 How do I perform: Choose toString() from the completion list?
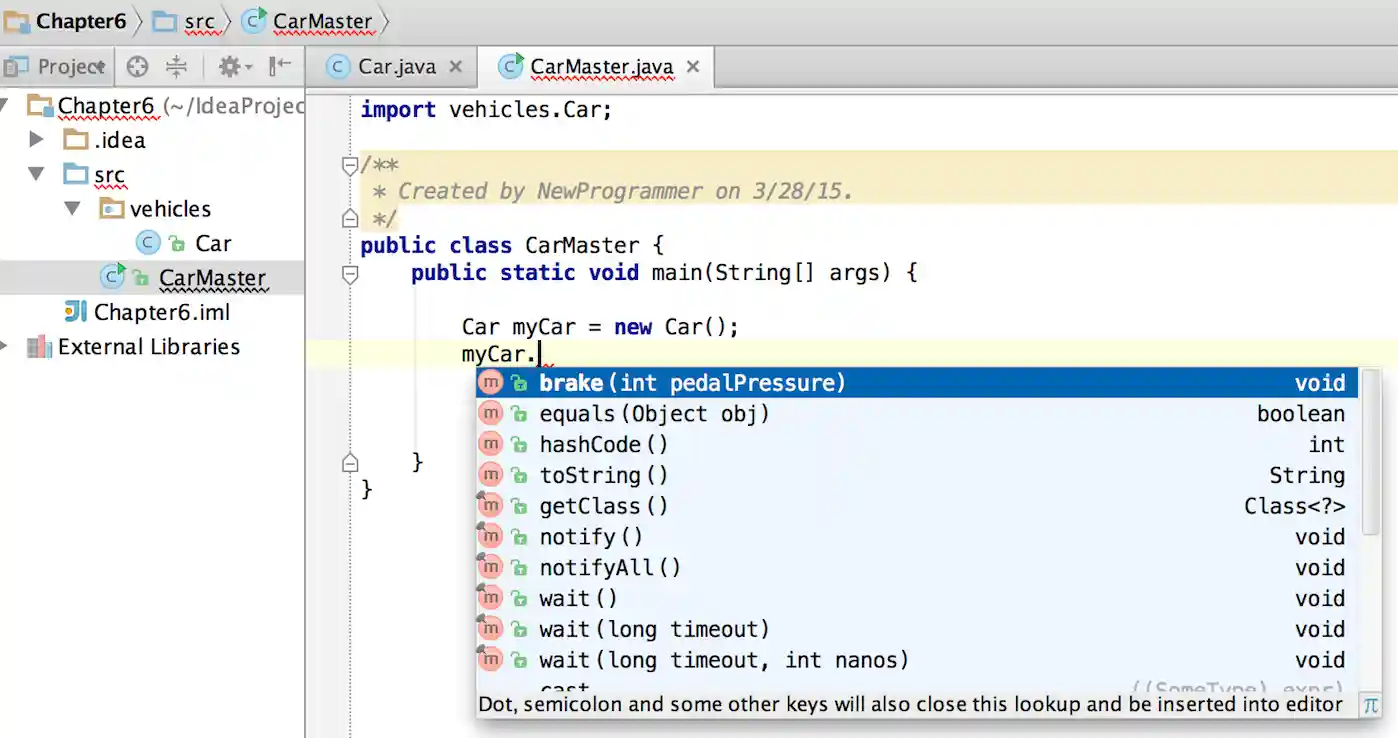(603, 475)
